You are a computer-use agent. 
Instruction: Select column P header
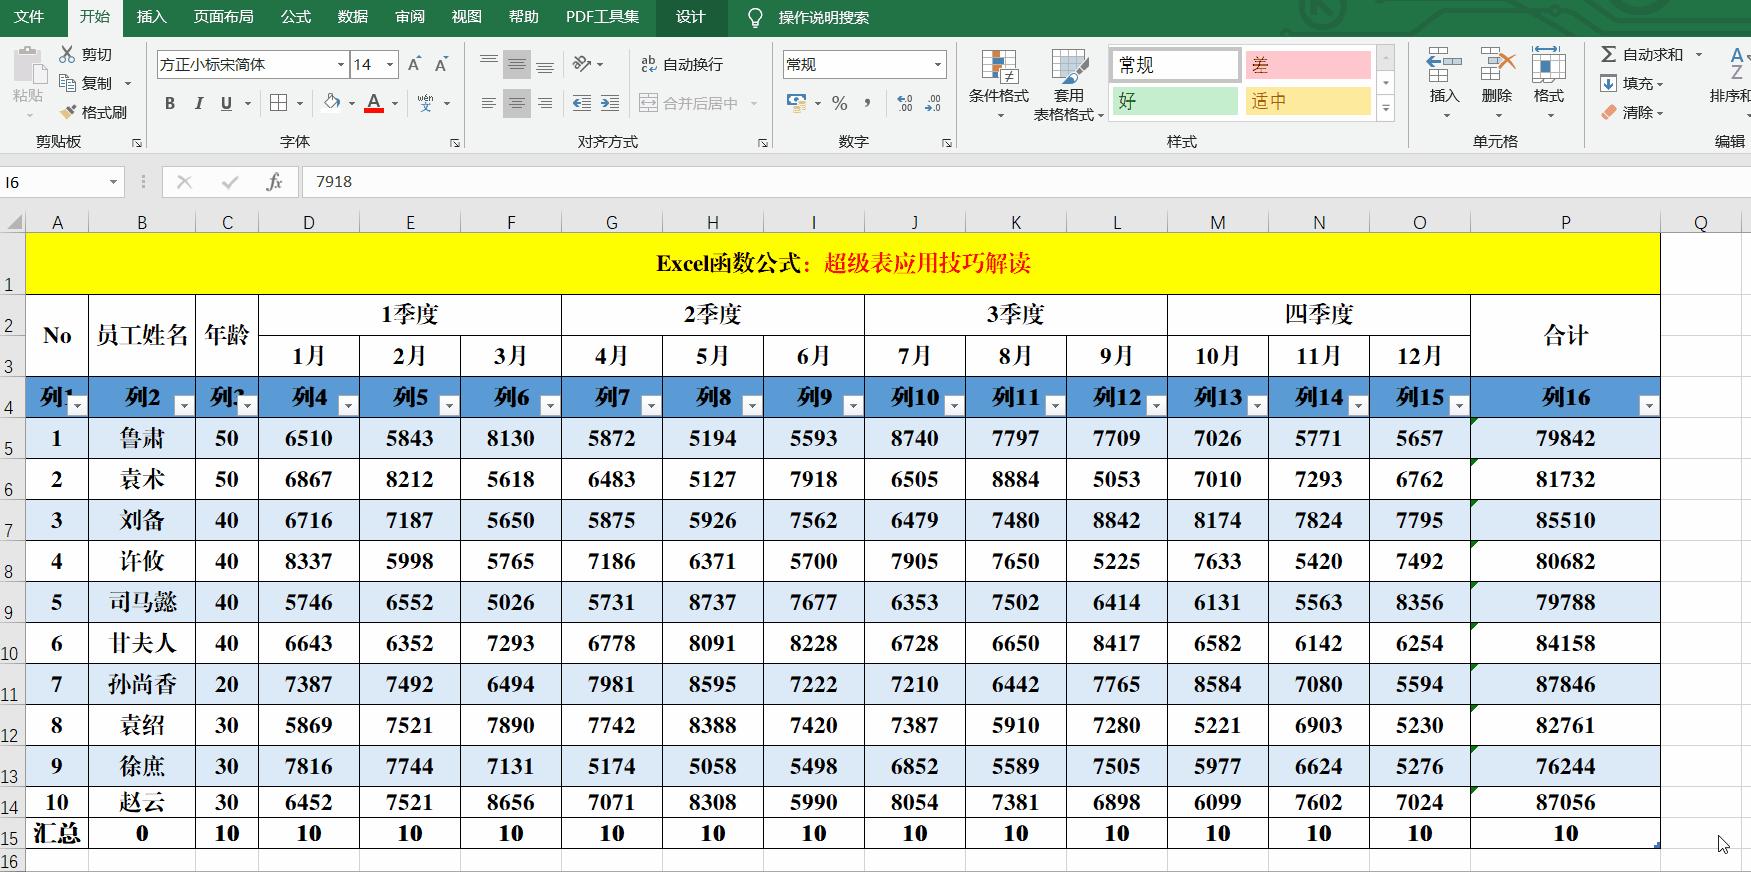1565,222
